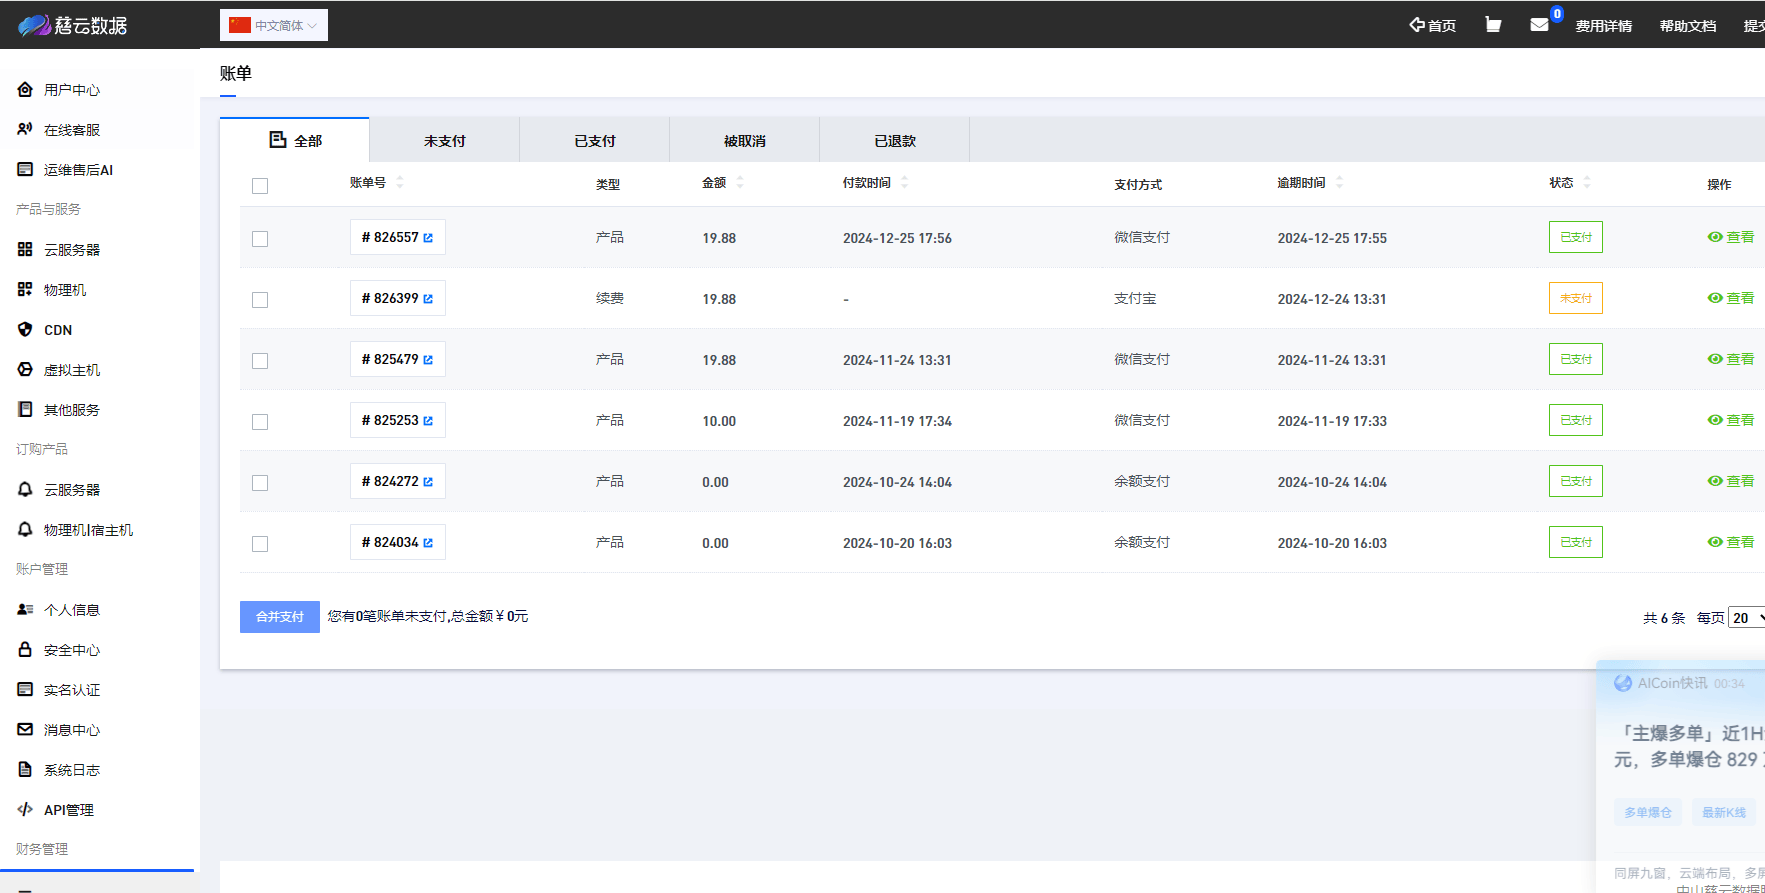Click 安全中心 lock icon in sidebar

[25, 650]
